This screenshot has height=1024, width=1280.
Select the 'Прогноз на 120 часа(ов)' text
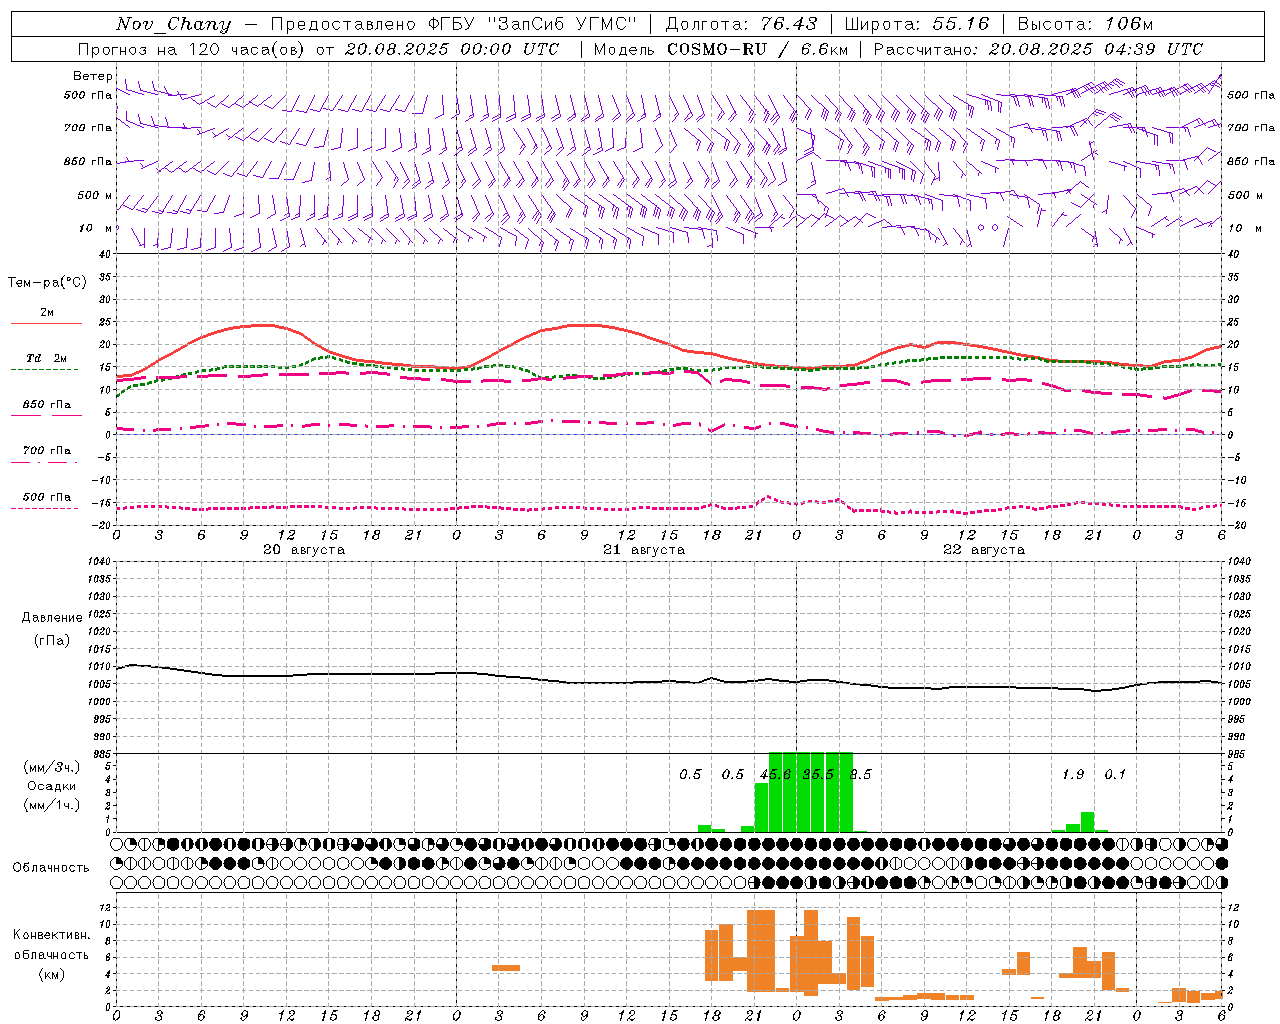point(193,49)
